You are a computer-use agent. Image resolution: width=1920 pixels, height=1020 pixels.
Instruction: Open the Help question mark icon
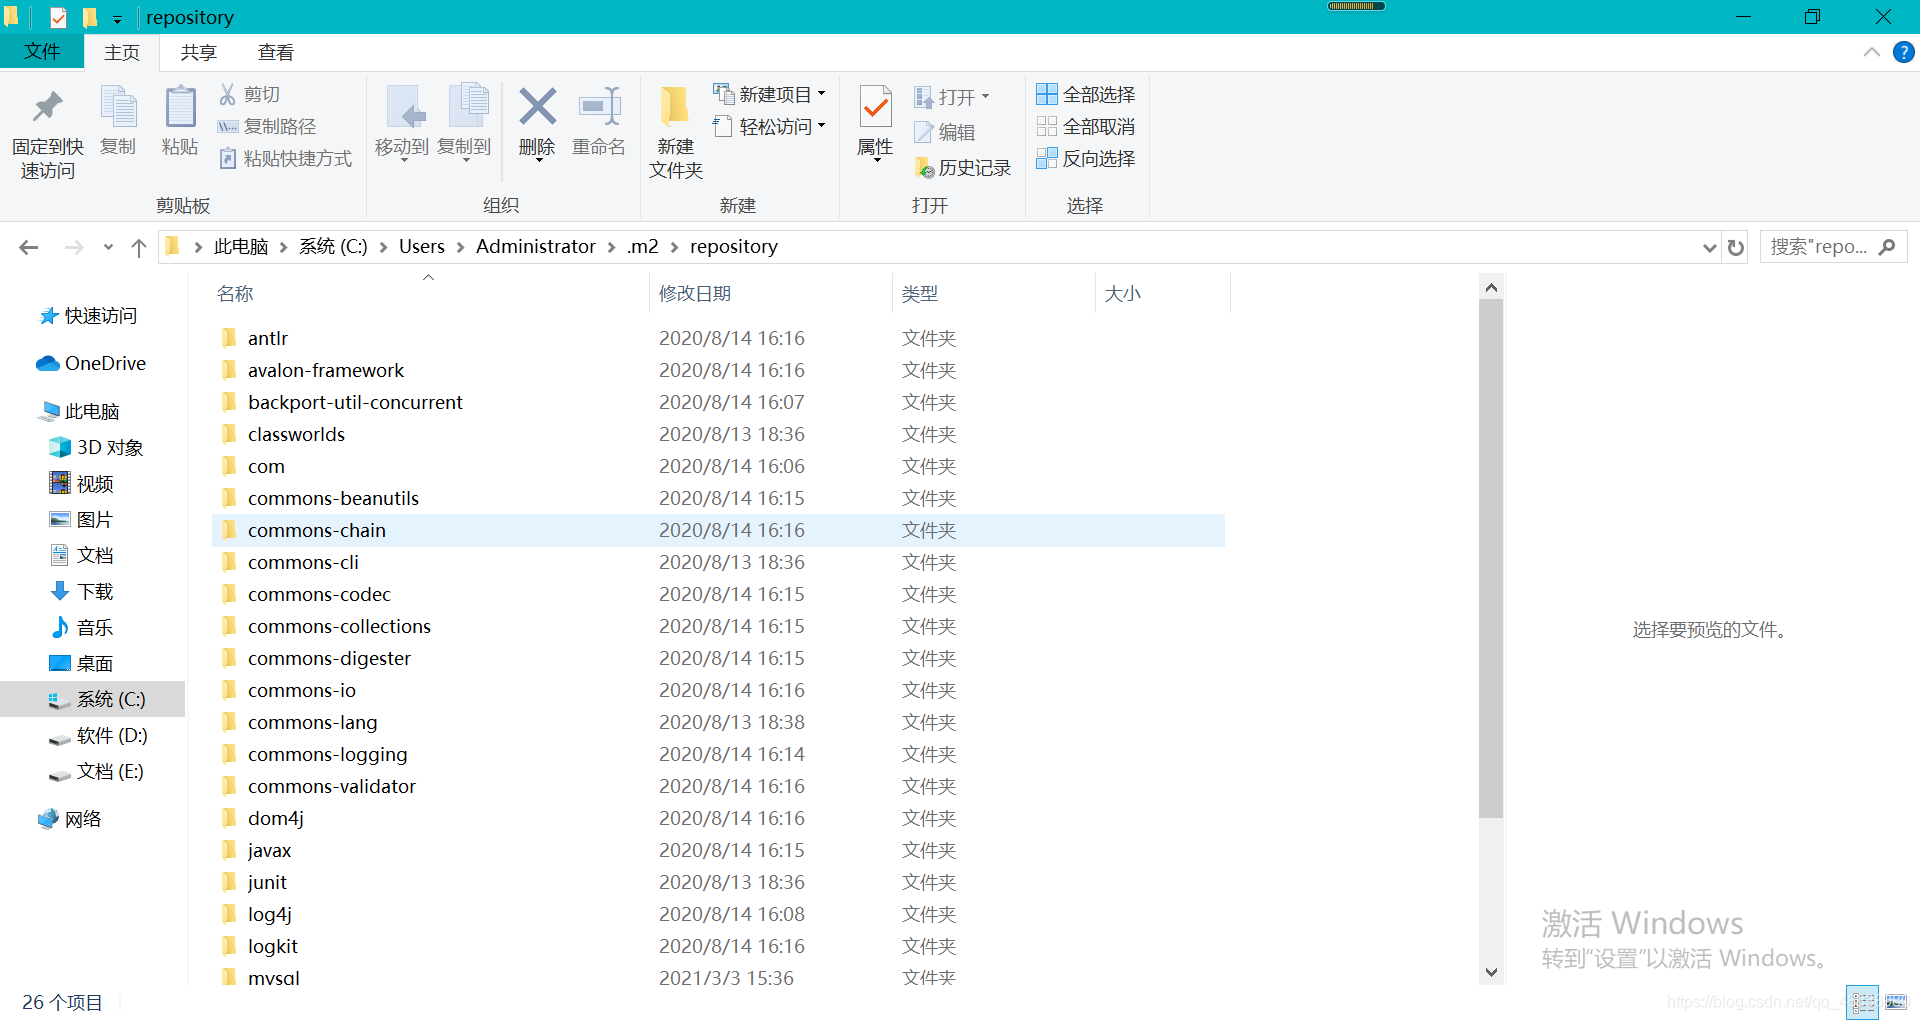click(x=1903, y=52)
